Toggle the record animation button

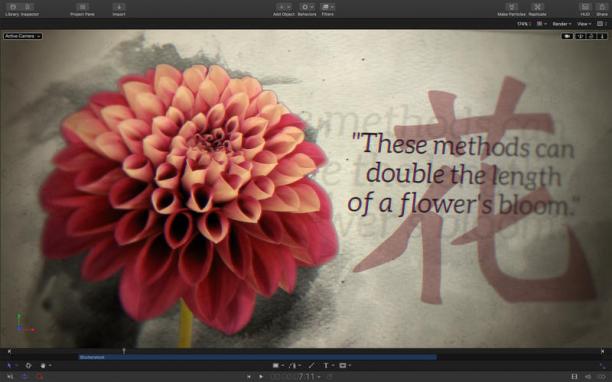(39, 377)
